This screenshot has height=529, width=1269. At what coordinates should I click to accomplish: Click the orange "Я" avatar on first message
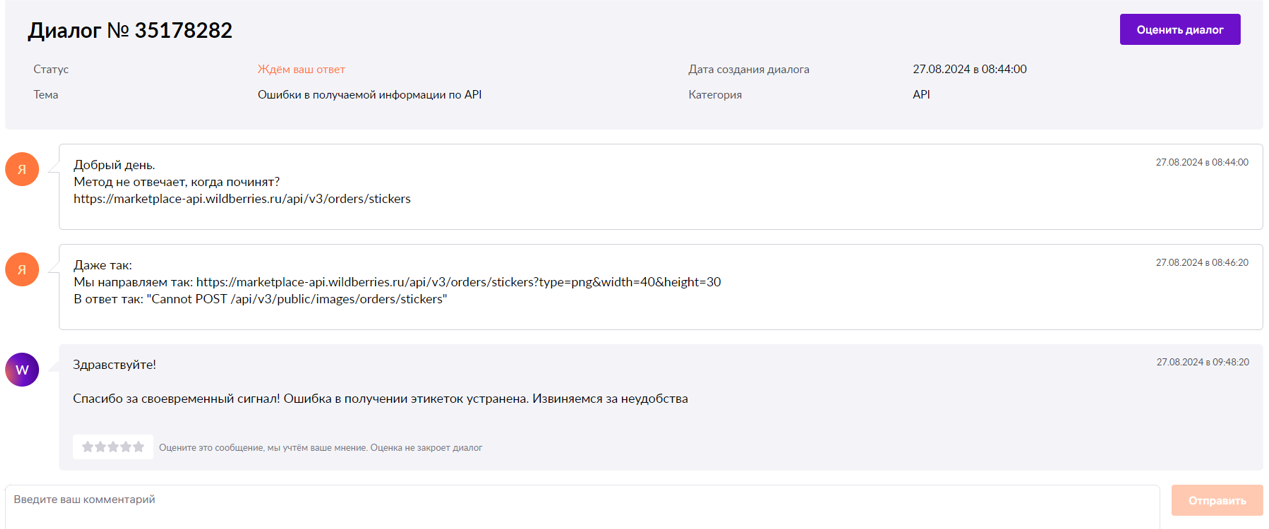[x=22, y=169]
